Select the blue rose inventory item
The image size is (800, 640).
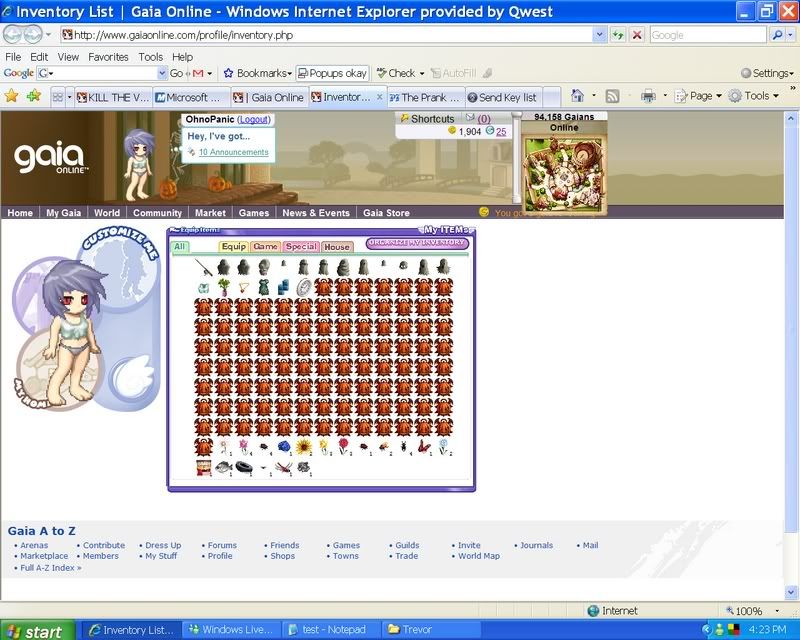(284, 447)
